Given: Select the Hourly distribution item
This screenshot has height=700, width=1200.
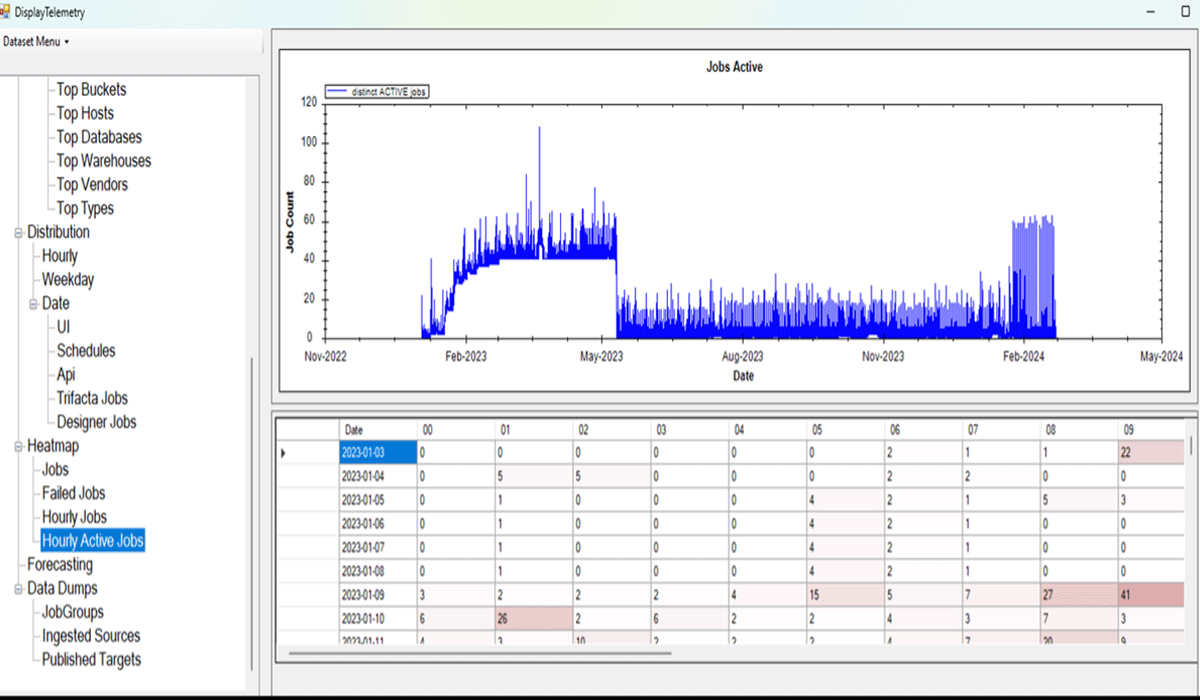Looking at the screenshot, I should click(x=59, y=256).
